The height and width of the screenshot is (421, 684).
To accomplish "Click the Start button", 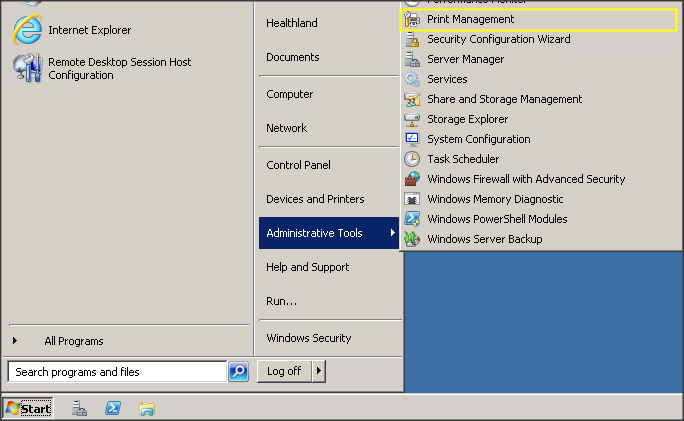I will pyautogui.click(x=28, y=408).
